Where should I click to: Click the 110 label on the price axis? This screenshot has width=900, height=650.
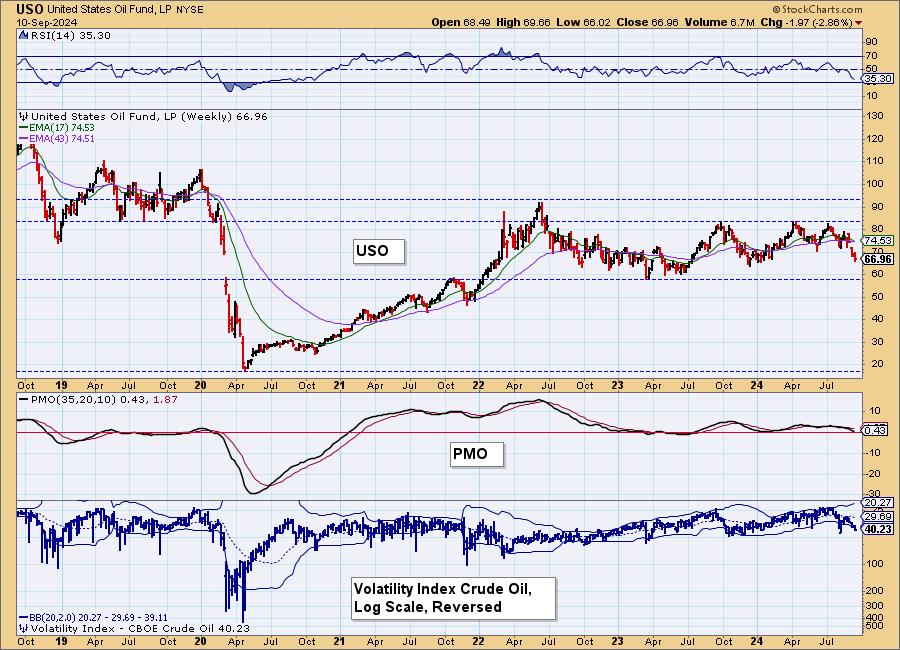[875, 161]
